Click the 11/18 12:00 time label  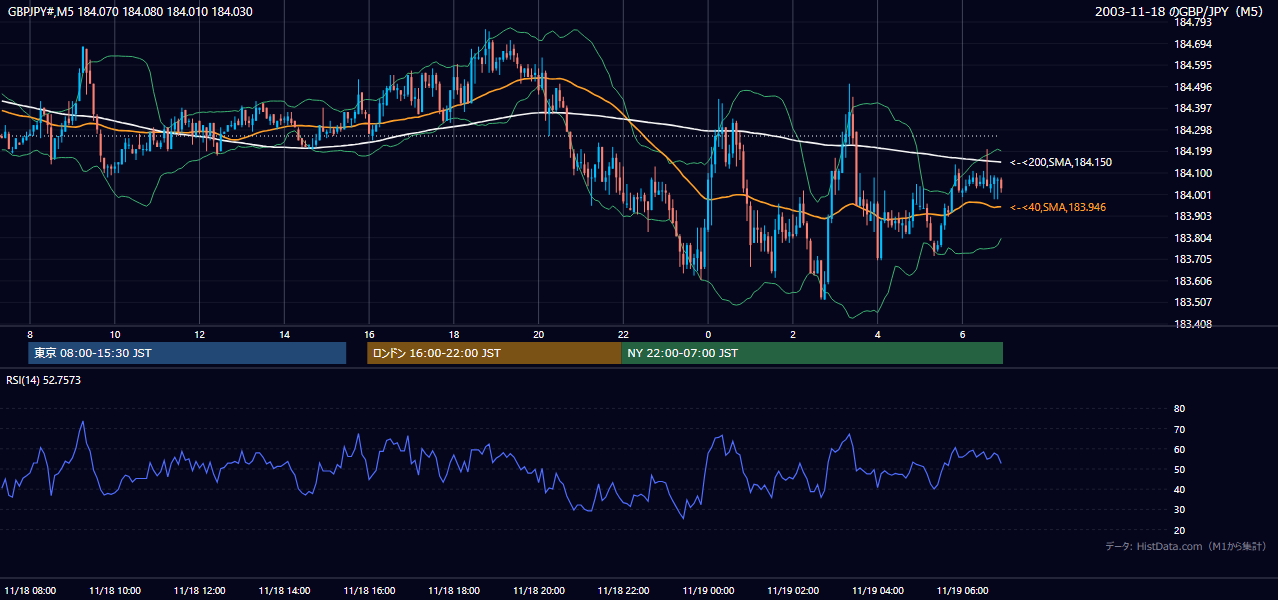[x=199, y=590]
